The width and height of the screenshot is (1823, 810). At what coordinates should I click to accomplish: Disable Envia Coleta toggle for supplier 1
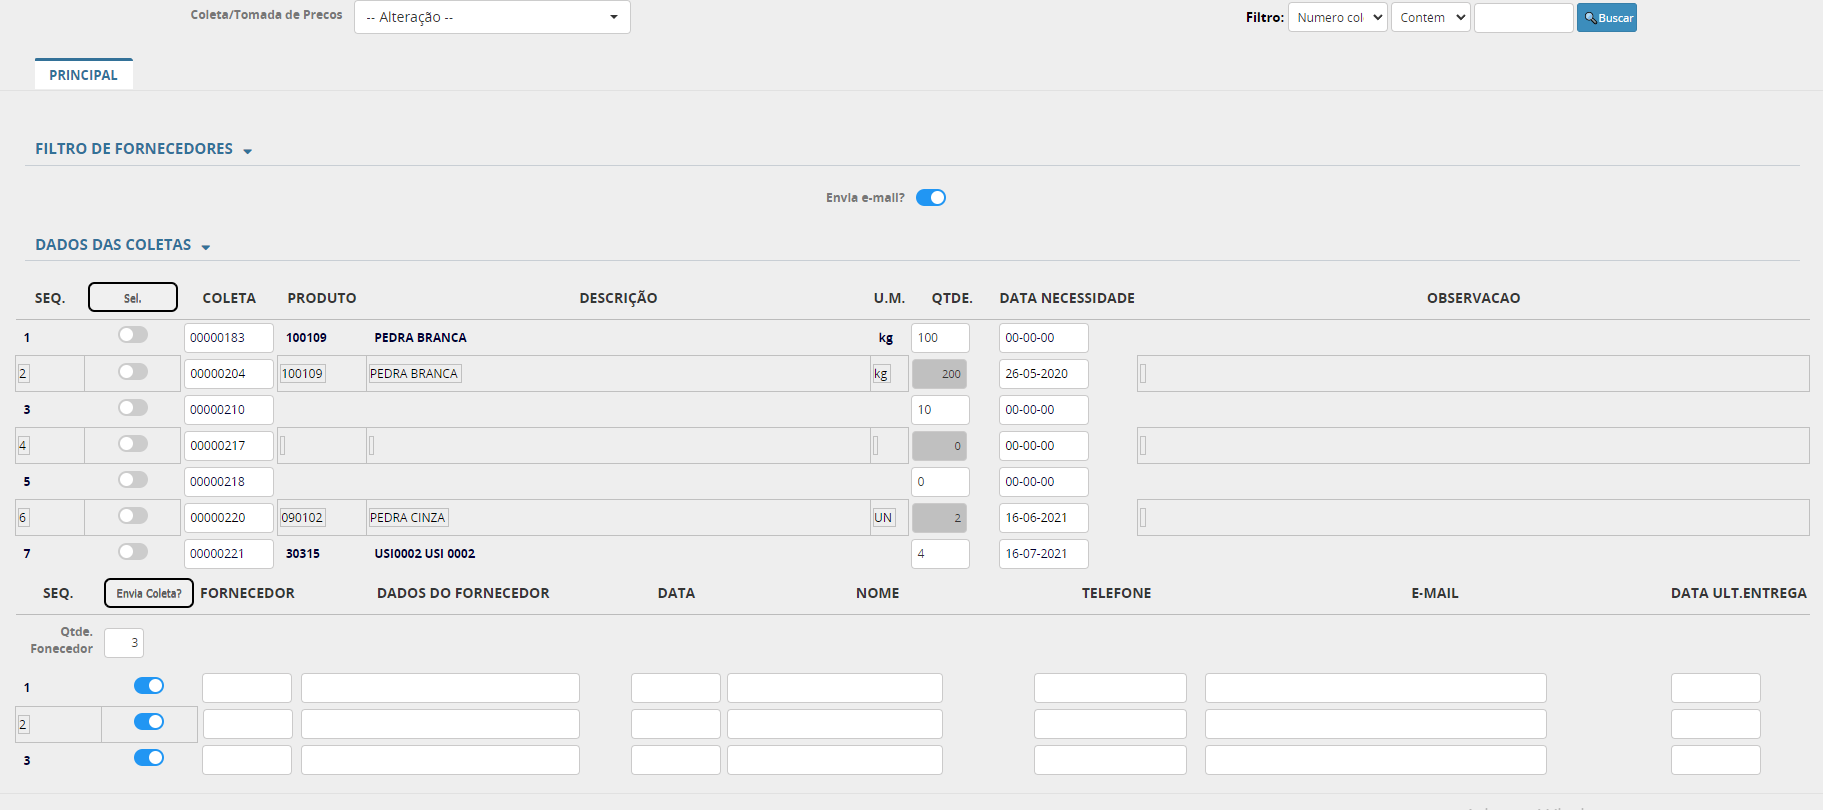tap(149, 686)
